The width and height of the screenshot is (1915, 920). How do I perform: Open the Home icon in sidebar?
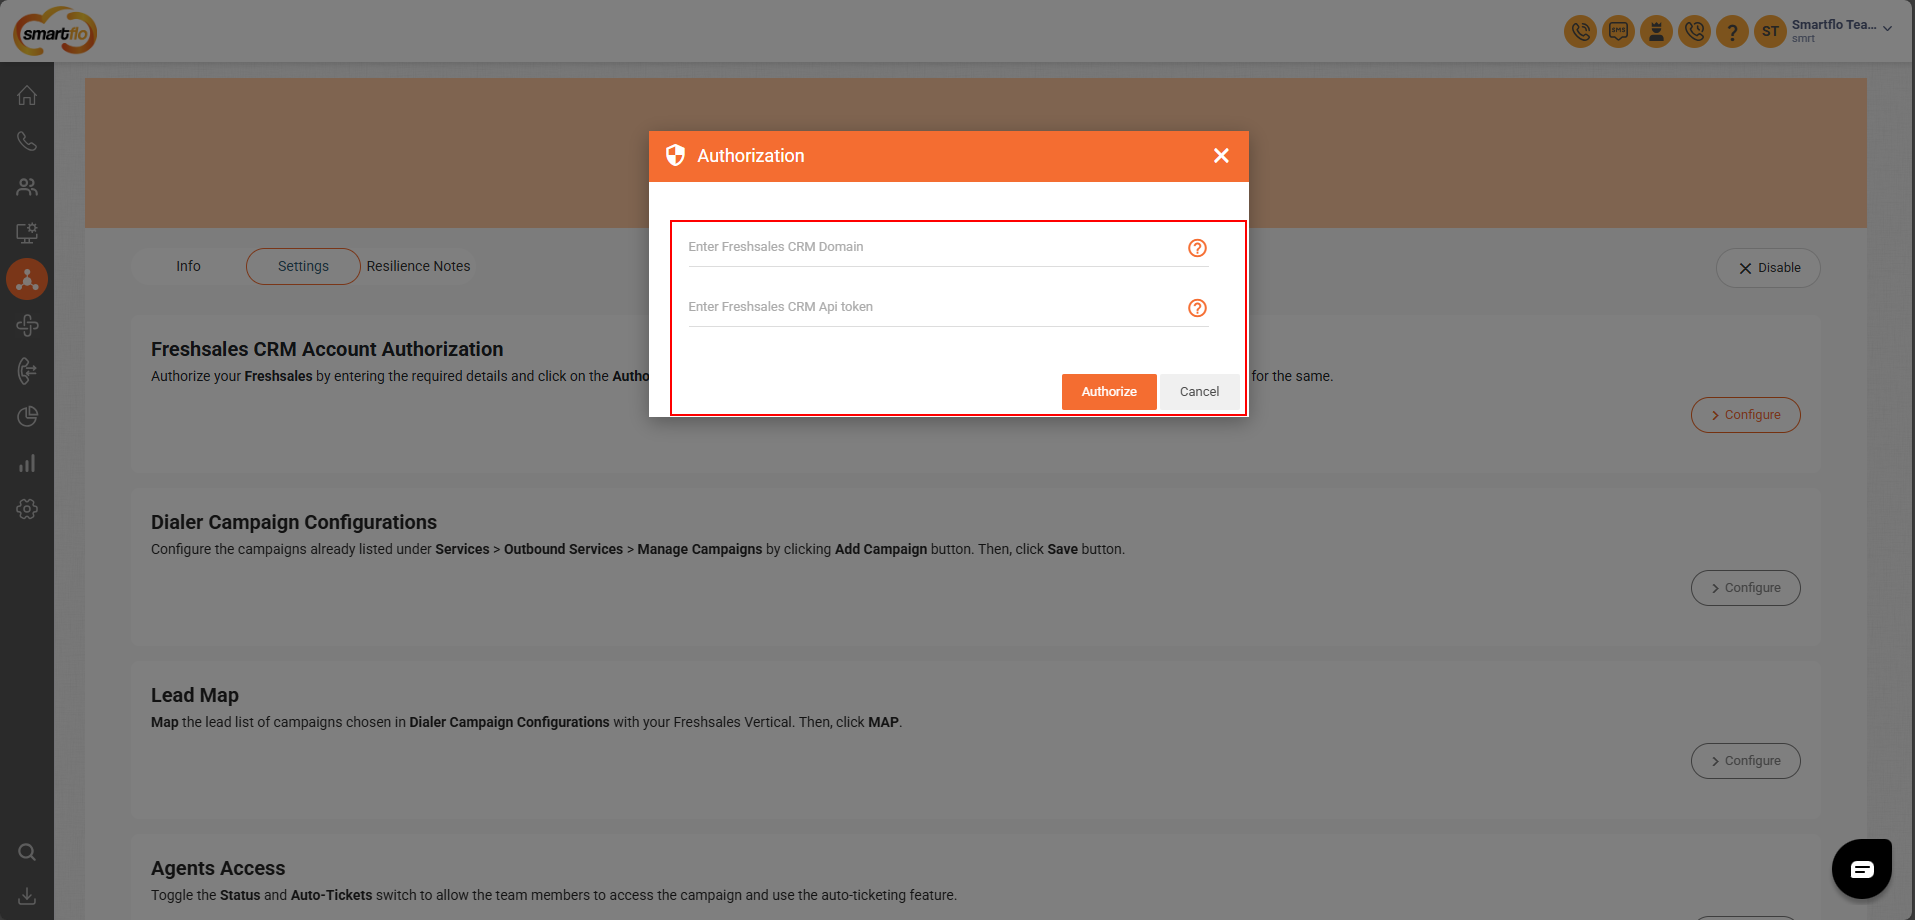(27, 96)
